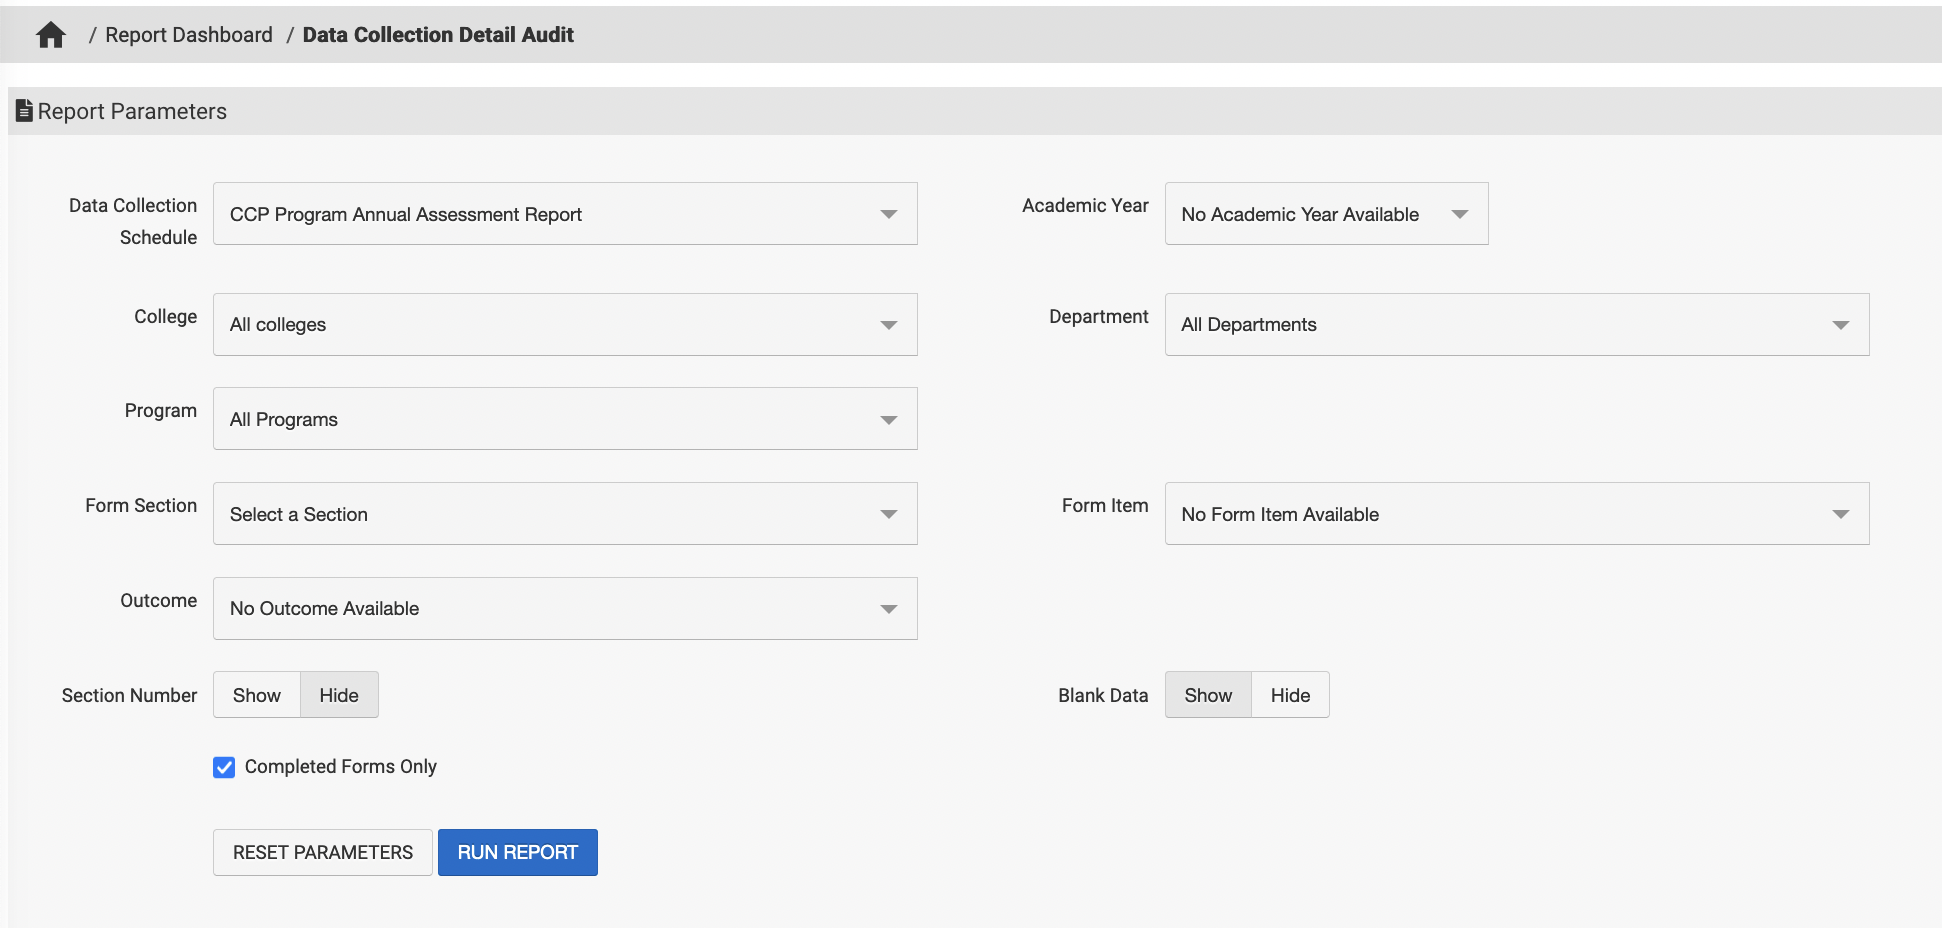Expand the Outcome dropdown

tap(564, 609)
